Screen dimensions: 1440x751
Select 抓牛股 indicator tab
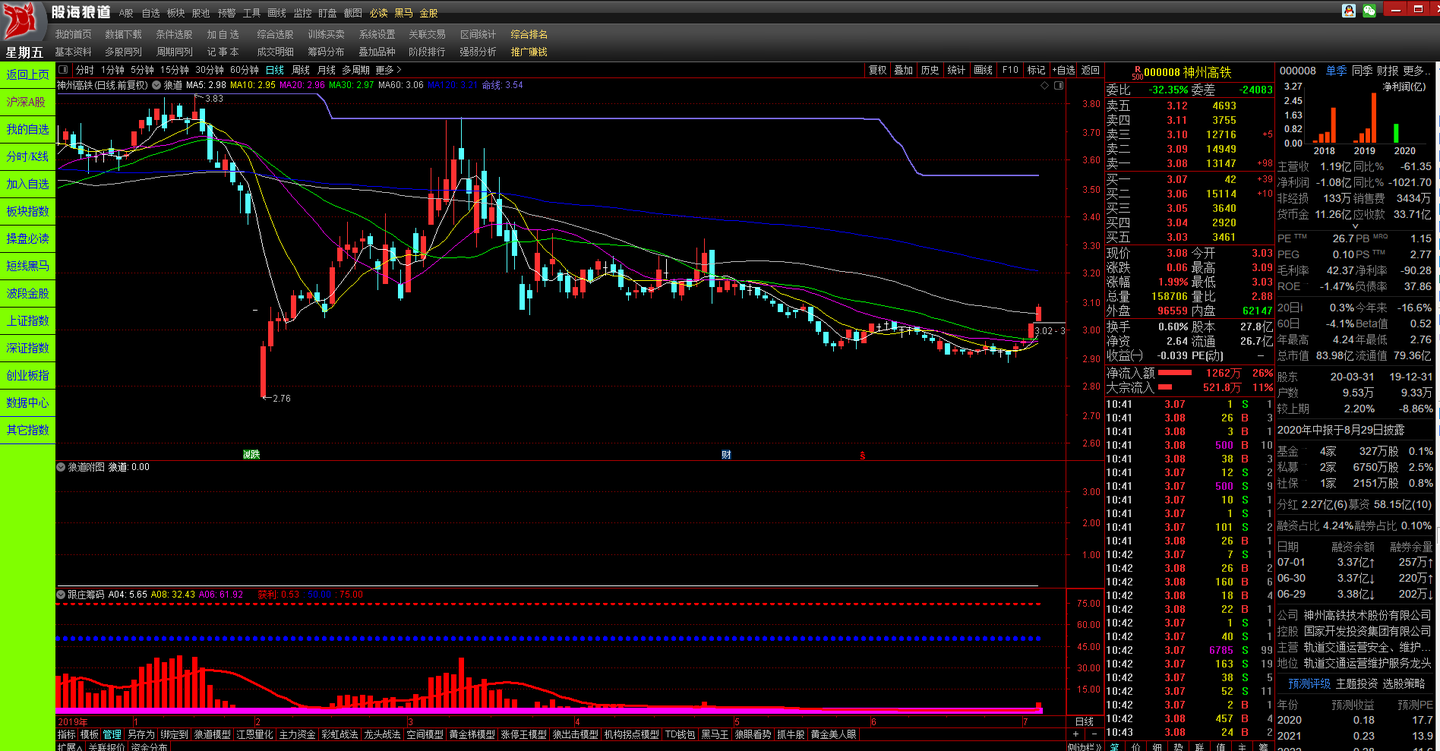tap(791, 735)
